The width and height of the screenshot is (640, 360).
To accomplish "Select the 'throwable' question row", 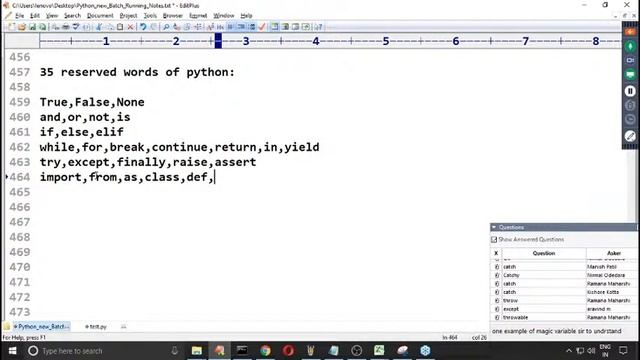I will coord(563,317).
